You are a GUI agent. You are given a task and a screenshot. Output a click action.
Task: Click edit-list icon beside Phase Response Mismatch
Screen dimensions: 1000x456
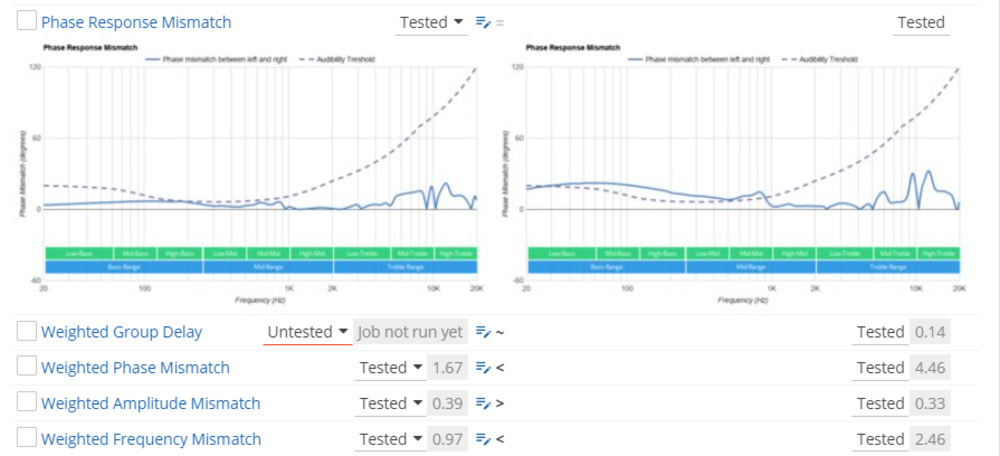(483, 22)
